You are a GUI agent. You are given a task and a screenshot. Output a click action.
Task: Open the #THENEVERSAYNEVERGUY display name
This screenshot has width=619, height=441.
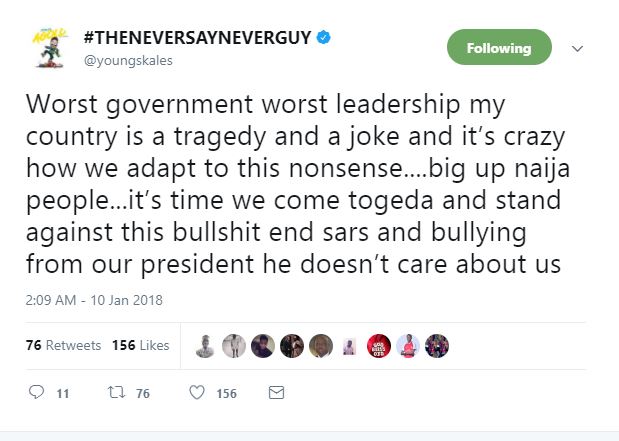coord(199,39)
